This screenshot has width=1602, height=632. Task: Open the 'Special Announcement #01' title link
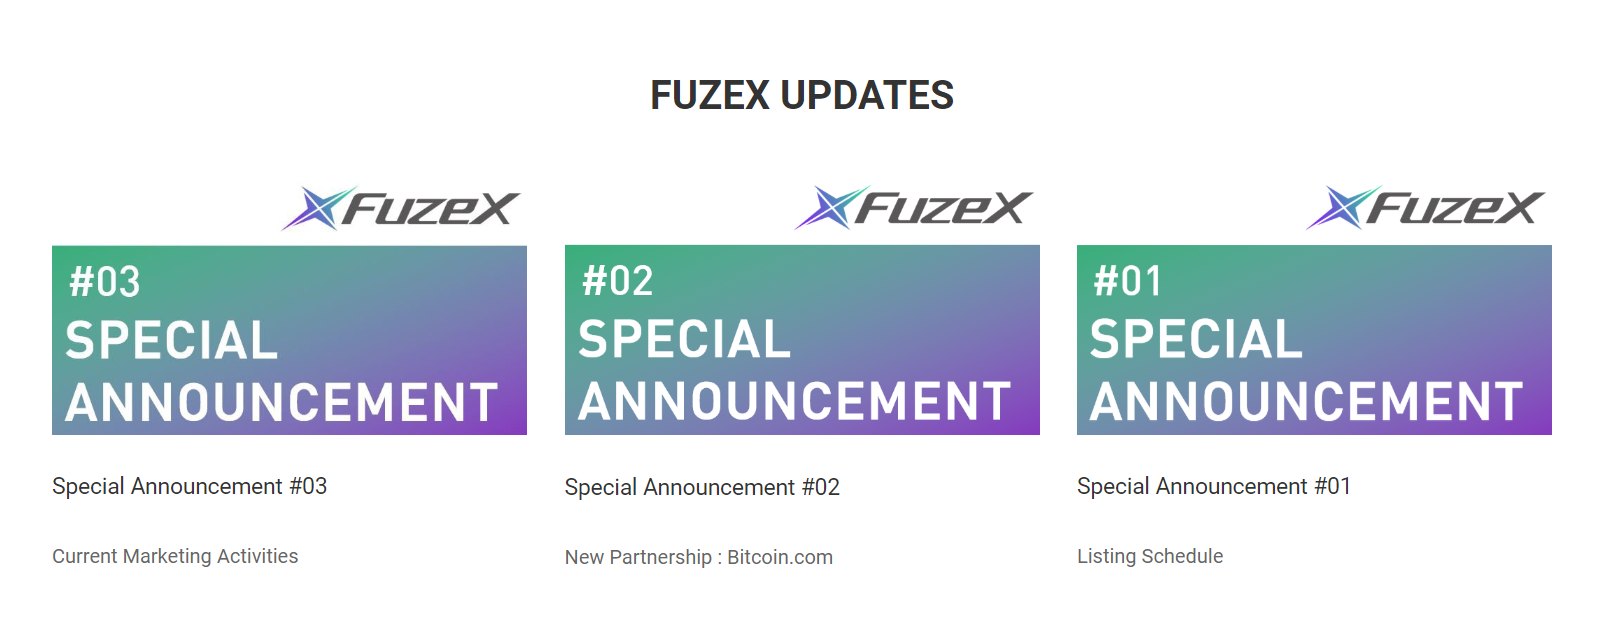click(x=1214, y=486)
